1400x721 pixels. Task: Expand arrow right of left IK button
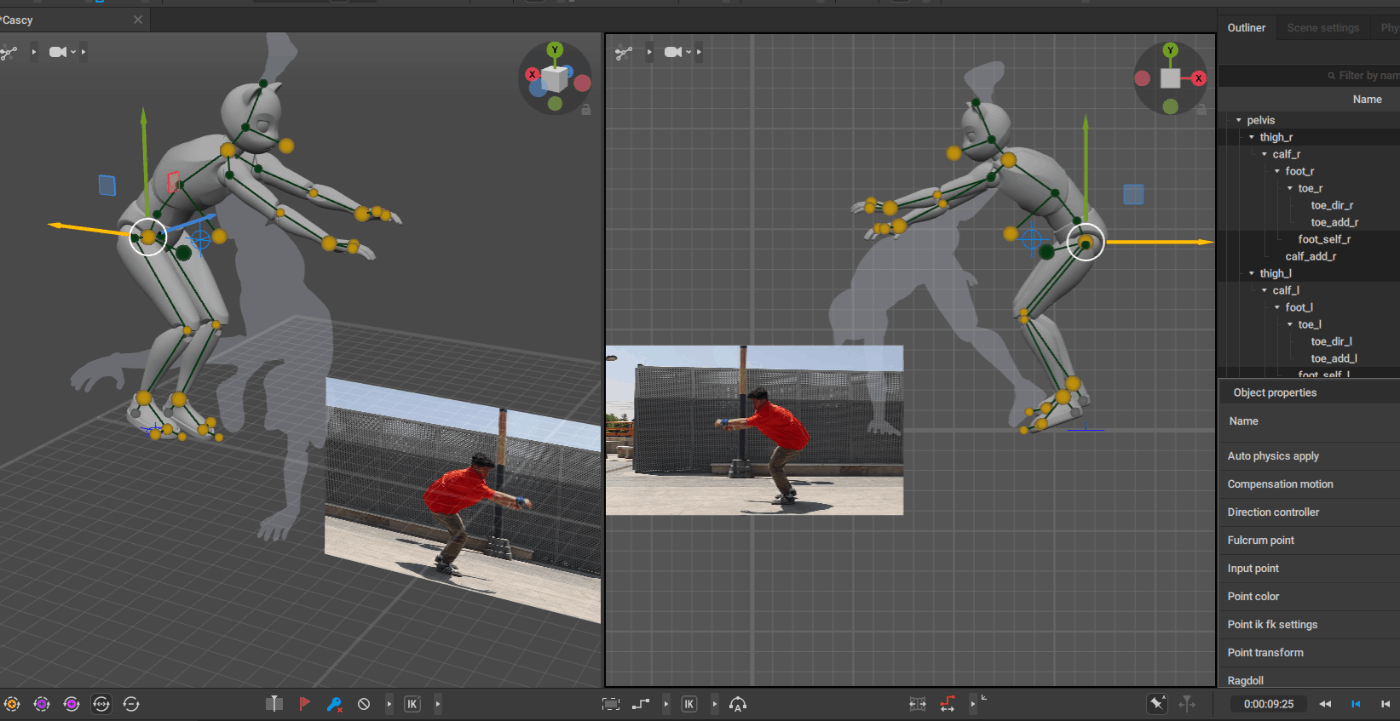point(438,704)
